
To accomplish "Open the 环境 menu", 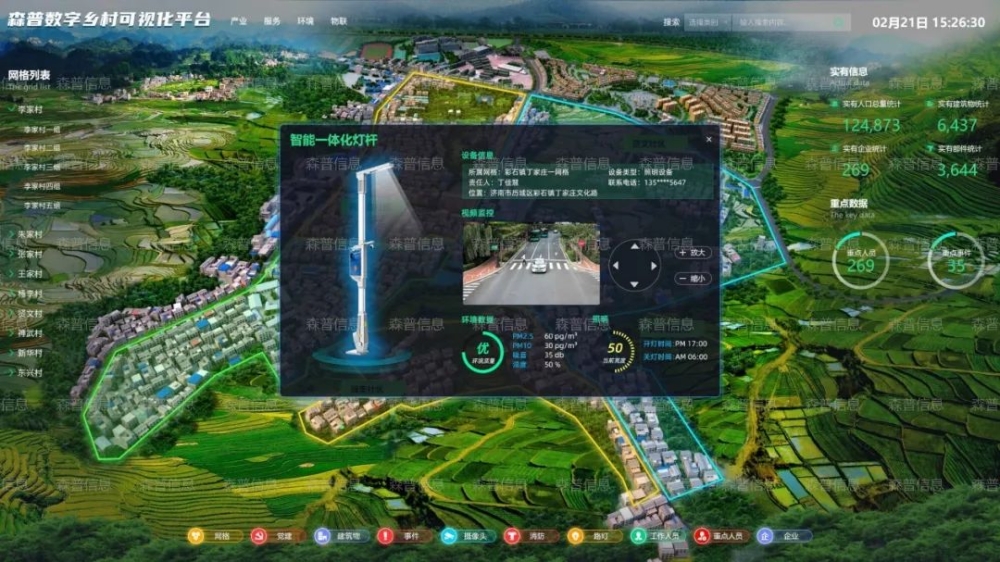I will pyautogui.click(x=305, y=21).
